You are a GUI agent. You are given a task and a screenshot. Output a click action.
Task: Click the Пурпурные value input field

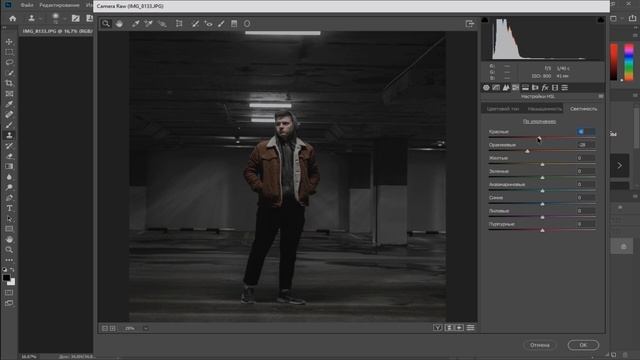point(586,224)
